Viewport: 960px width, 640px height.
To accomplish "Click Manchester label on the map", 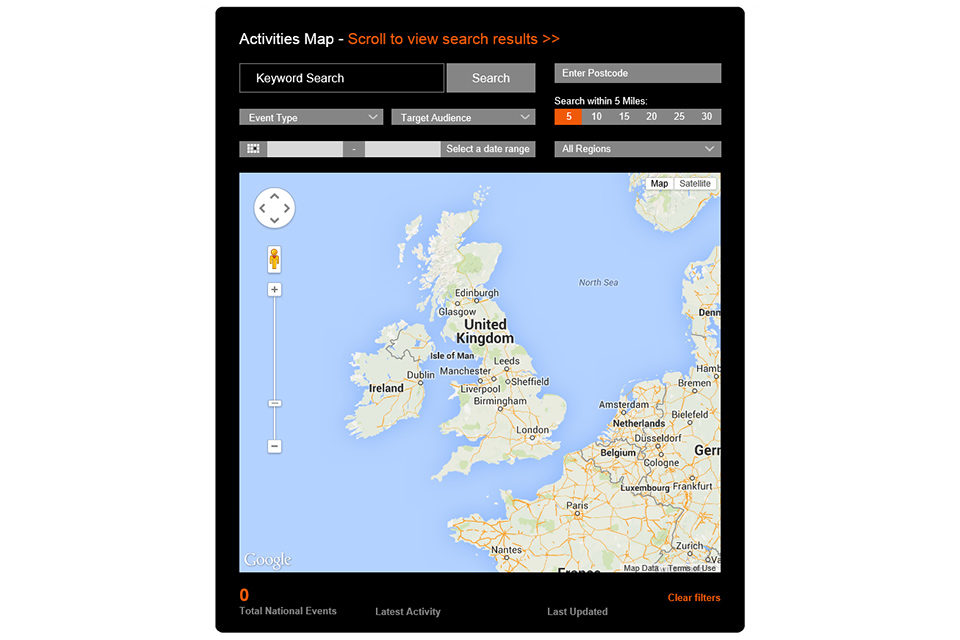I will (x=465, y=371).
